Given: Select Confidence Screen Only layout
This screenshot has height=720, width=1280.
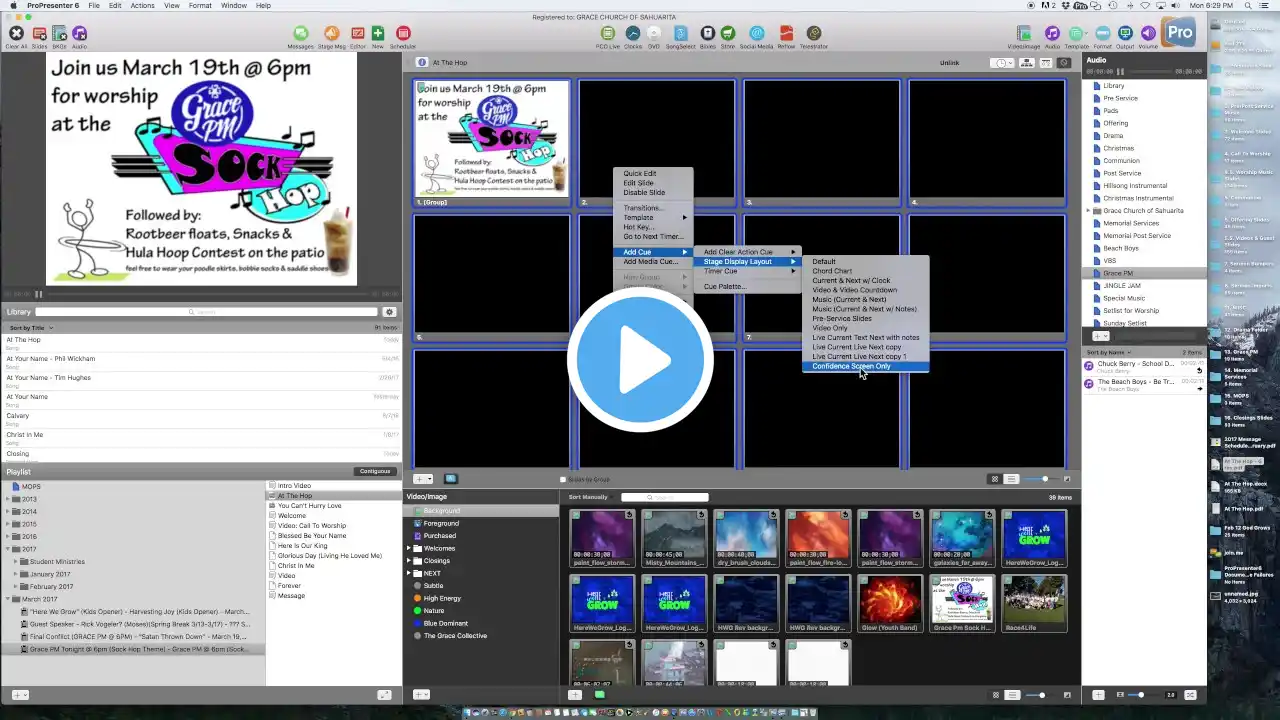Looking at the screenshot, I should (851, 366).
